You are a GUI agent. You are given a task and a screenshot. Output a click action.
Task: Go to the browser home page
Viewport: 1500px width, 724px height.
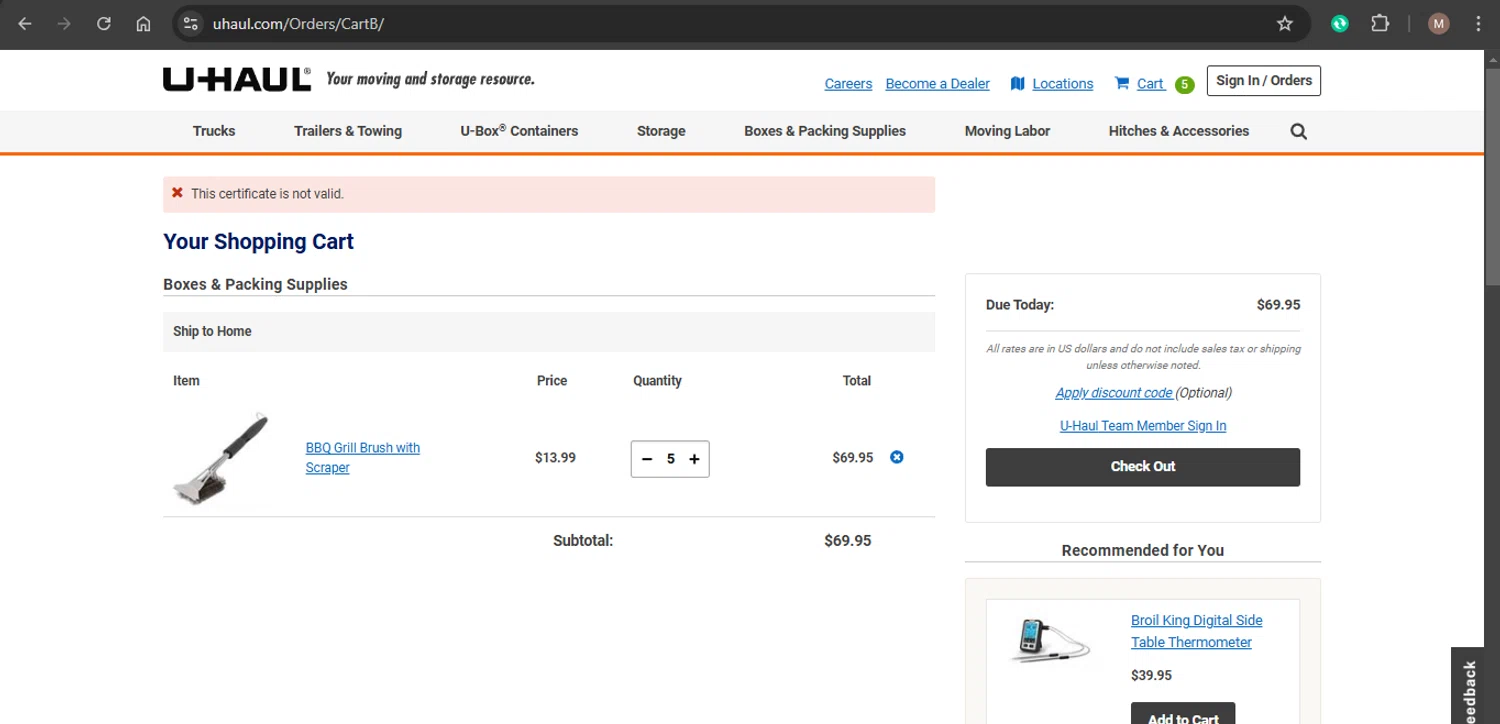[x=143, y=24]
